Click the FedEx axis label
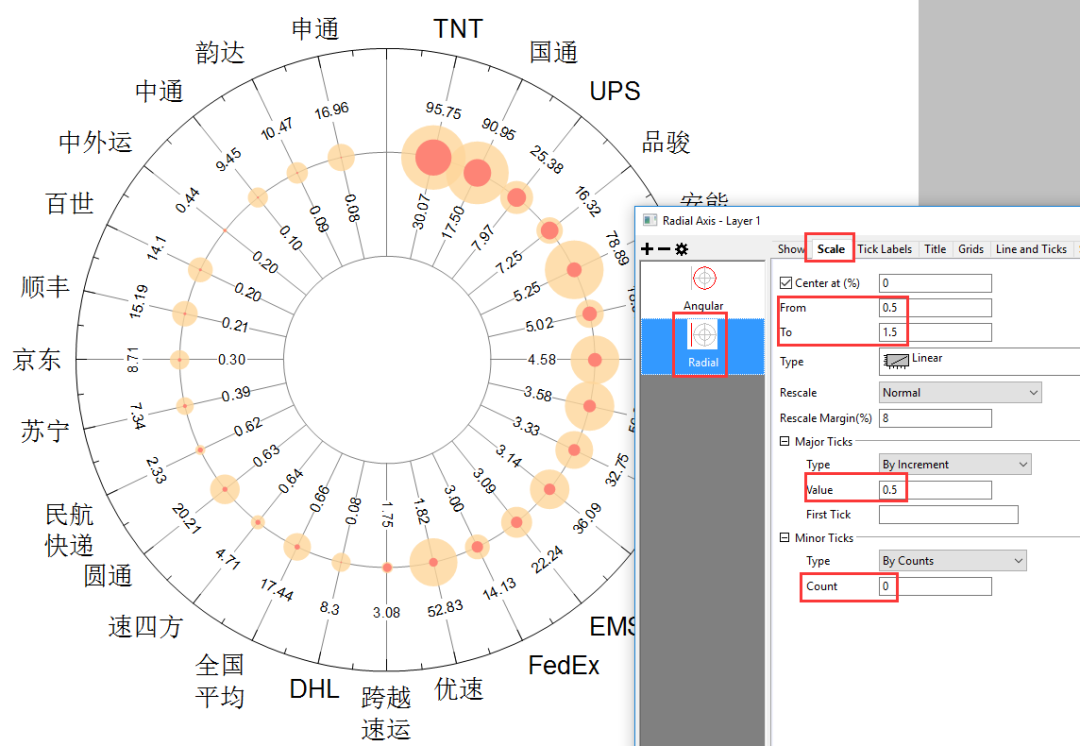This screenshot has height=746, width=1080. (563, 665)
